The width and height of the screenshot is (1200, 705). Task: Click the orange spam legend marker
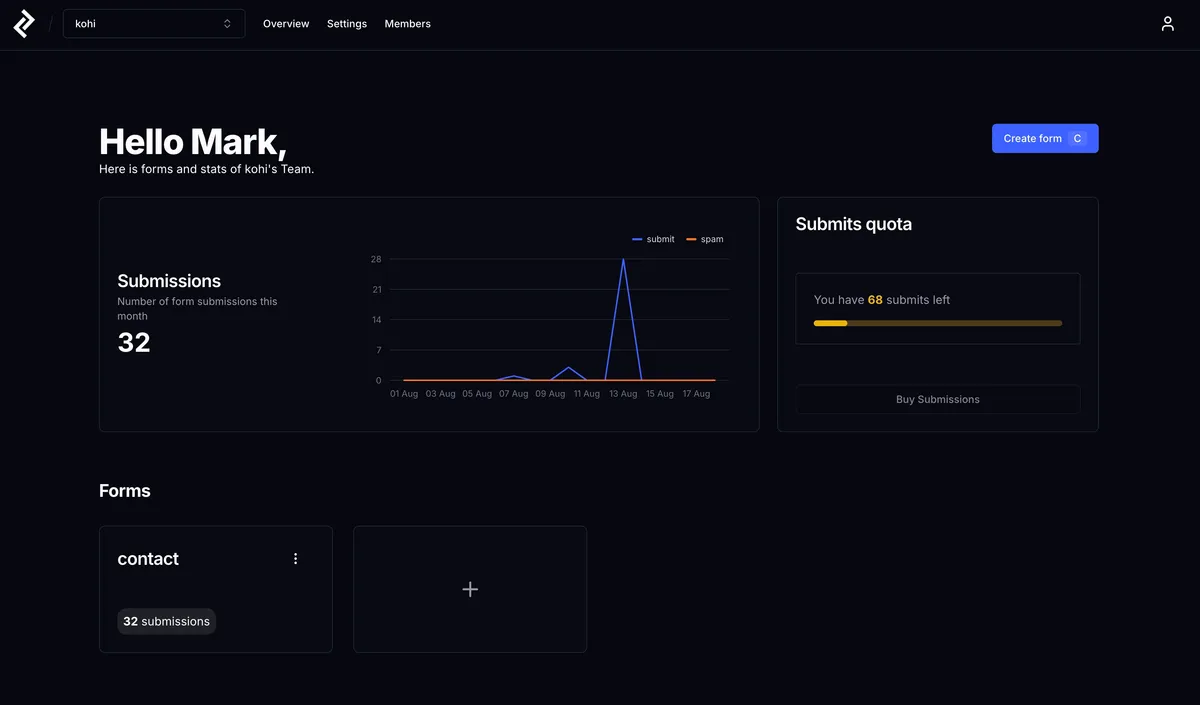click(x=691, y=239)
